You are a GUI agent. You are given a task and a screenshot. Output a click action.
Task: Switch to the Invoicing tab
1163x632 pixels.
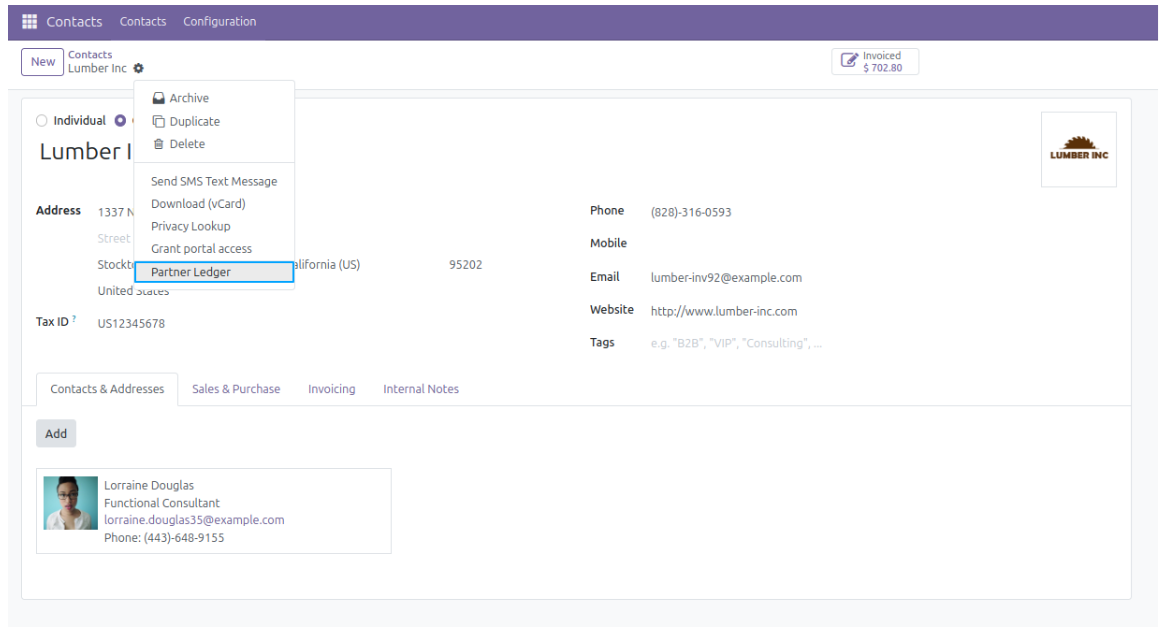331,389
